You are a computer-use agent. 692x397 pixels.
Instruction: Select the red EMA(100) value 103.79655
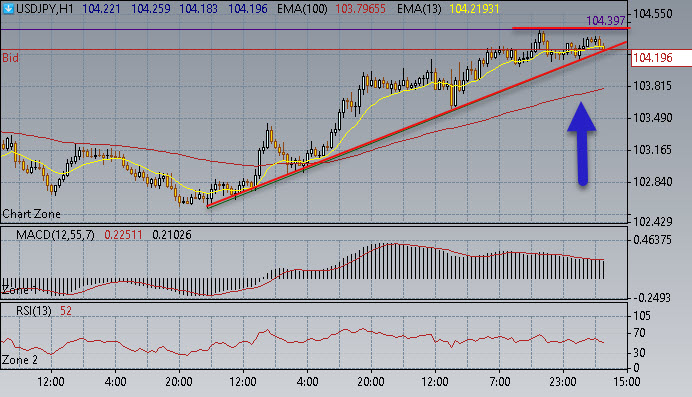pyautogui.click(x=361, y=8)
